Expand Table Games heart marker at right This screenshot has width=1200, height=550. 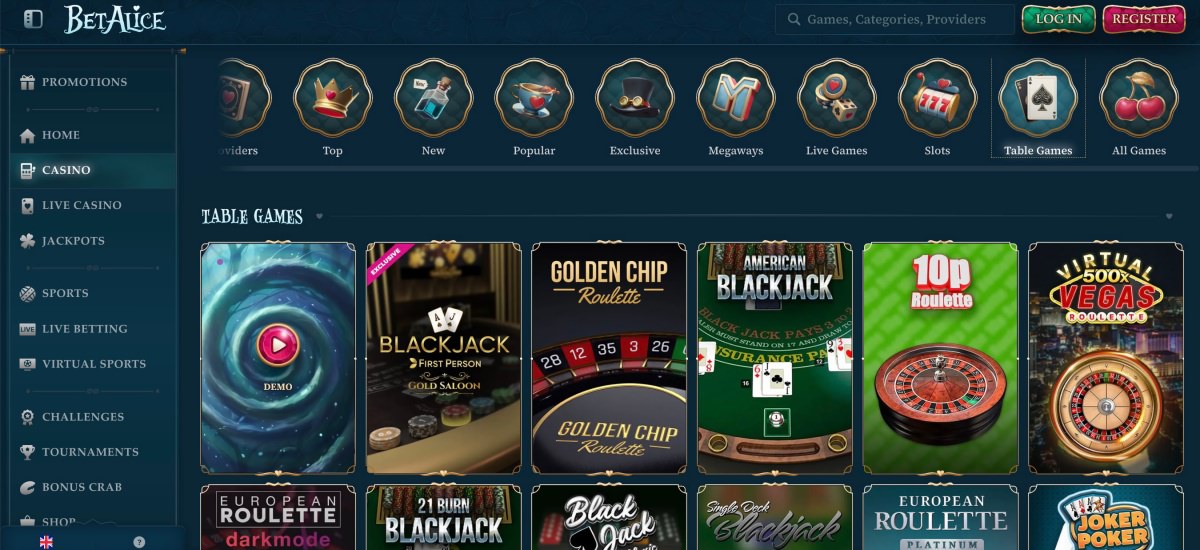(1170, 216)
